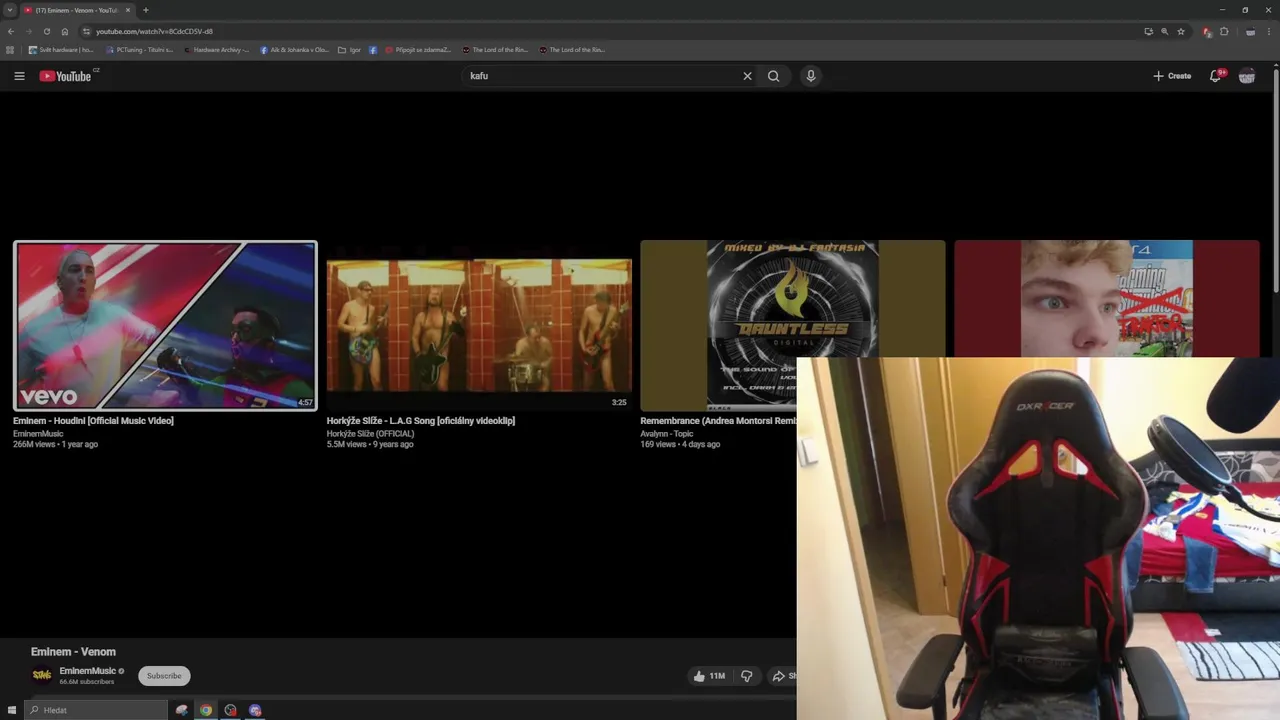This screenshot has width=1280, height=720.
Task: Open the tab search dropdown arrow
Action: pos(10,10)
